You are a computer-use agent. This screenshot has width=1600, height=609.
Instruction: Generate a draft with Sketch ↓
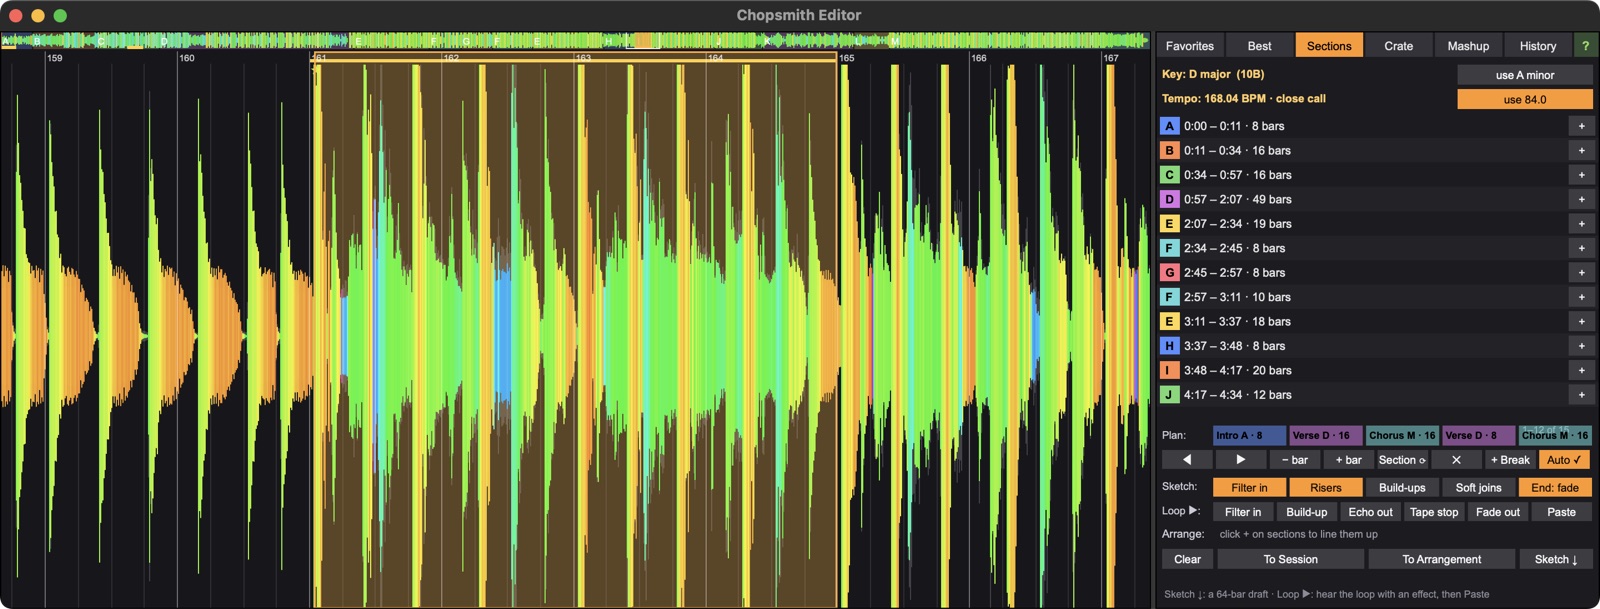pos(1556,560)
